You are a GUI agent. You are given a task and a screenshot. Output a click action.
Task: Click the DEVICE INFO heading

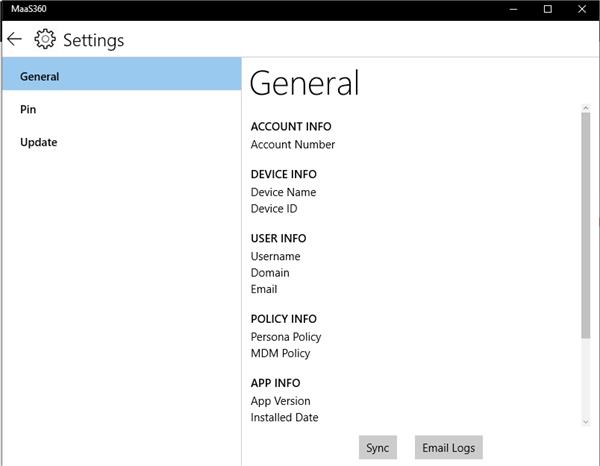click(x=284, y=174)
